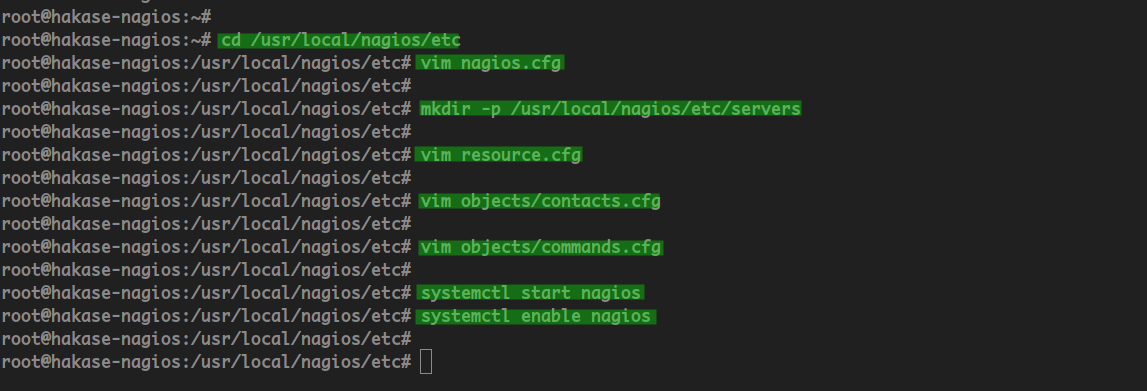Click the 'systemctl enable nagios' command

click(x=535, y=316)
